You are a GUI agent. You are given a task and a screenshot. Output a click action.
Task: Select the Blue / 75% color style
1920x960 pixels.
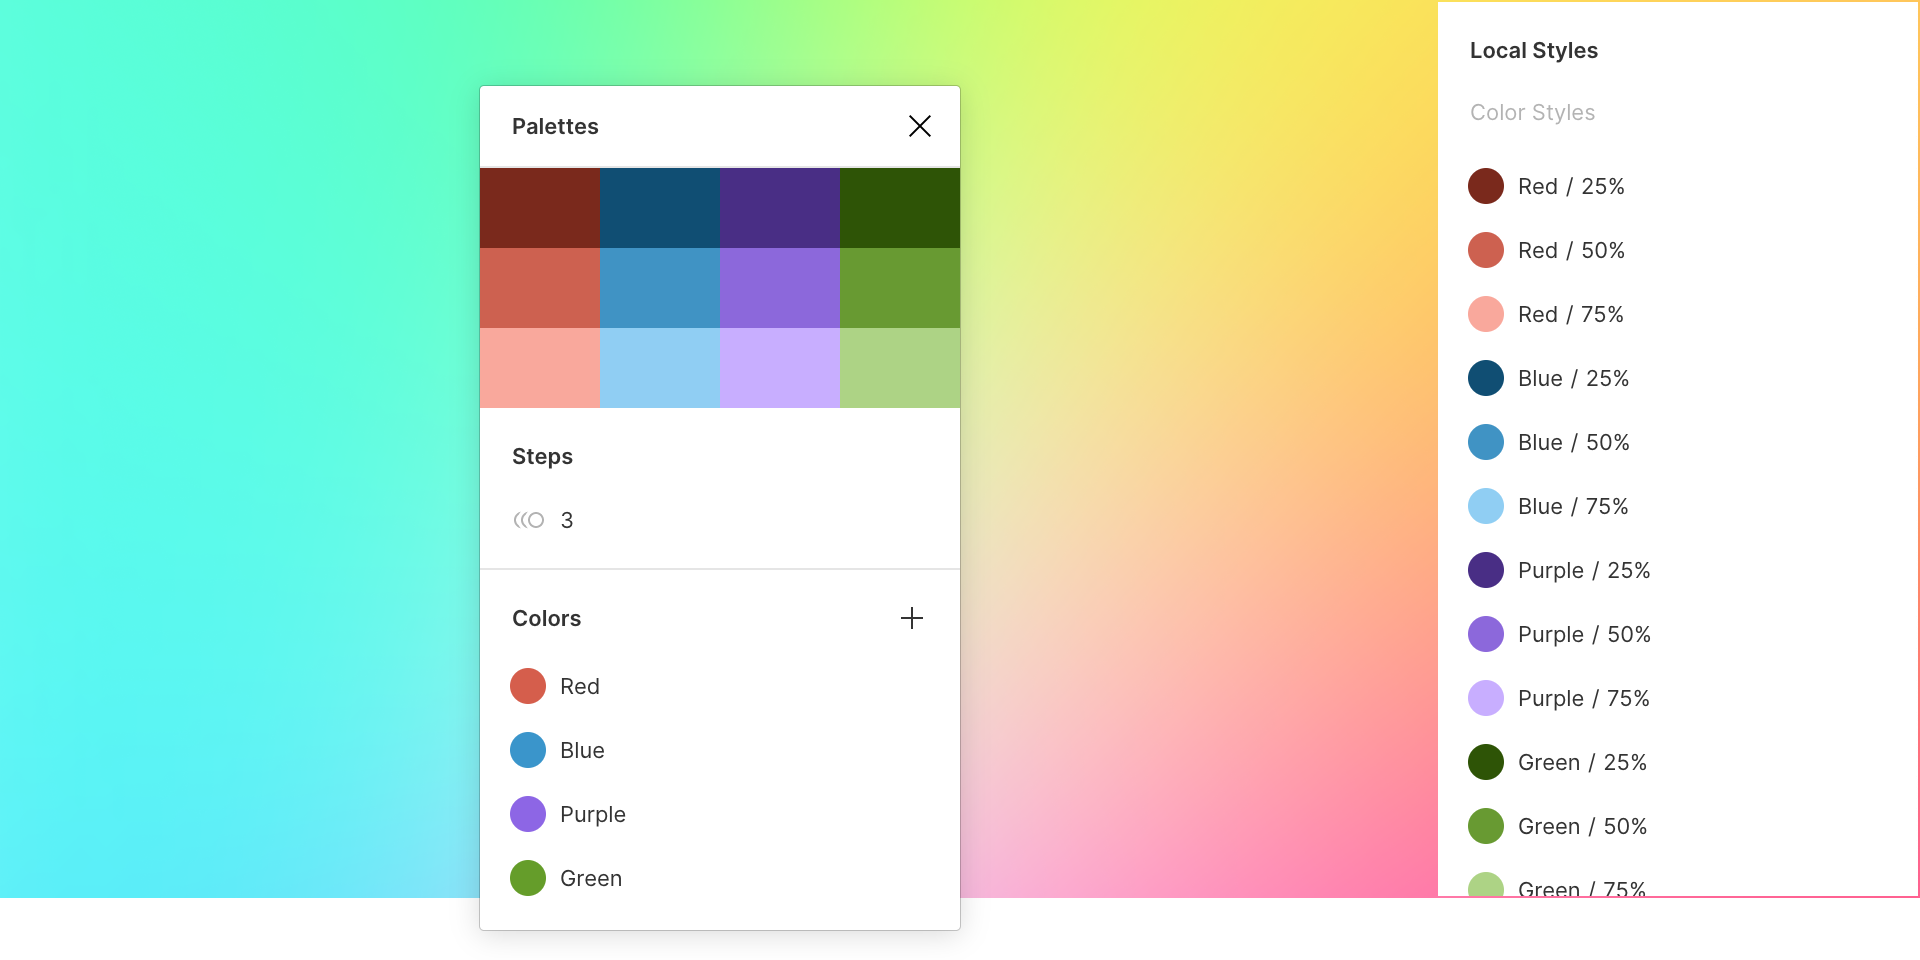(1573, 506)
